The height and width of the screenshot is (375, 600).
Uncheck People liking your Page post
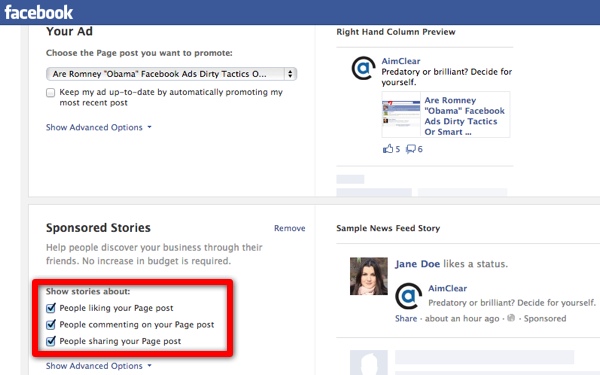click(x=51, y=308)
